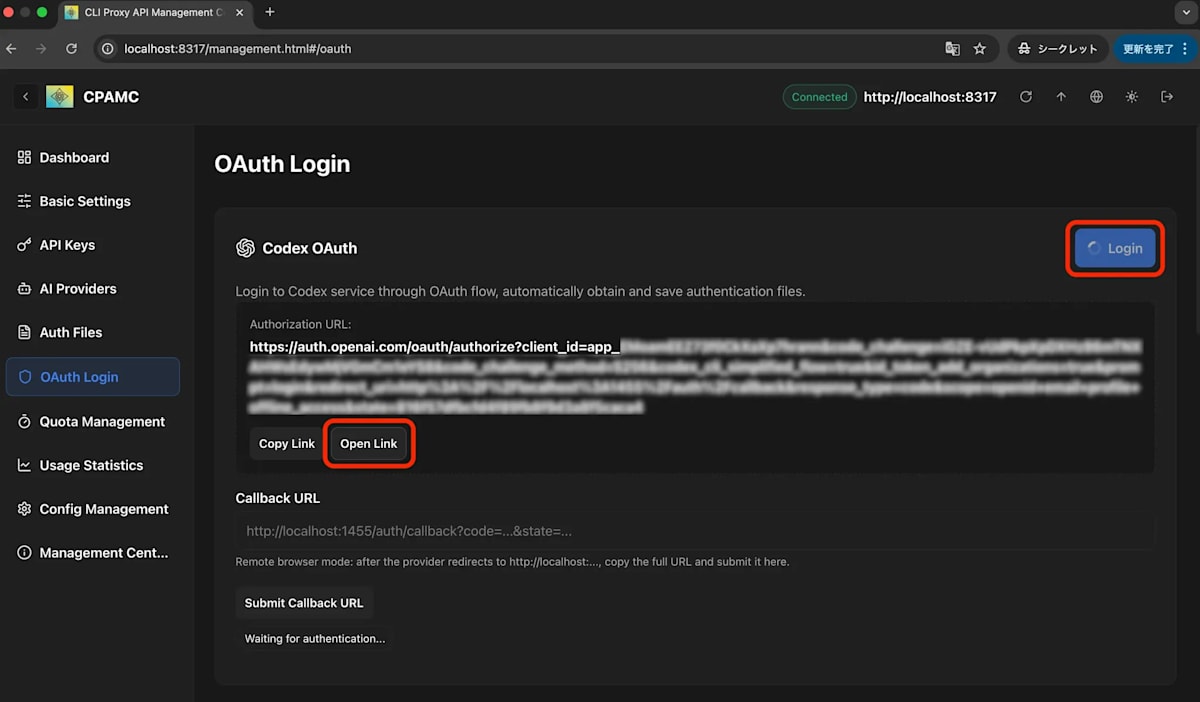The image size is (1200, 702).
Task: Click the Auth Files document icon
Action: [x=25, y=332]
